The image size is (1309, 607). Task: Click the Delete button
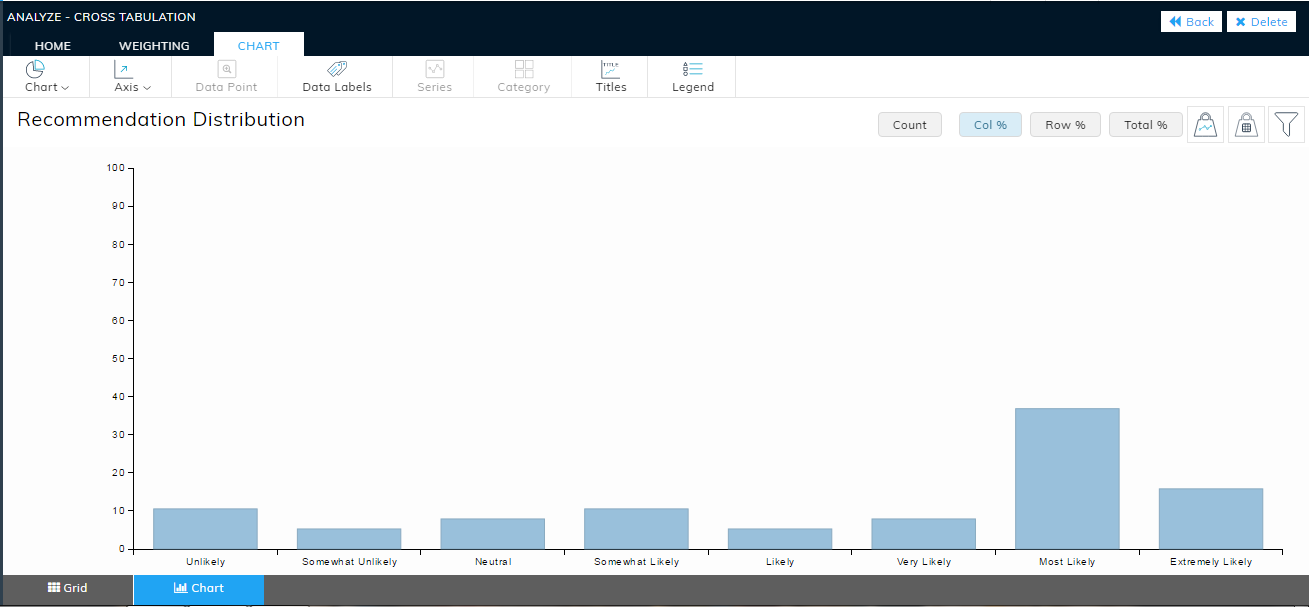[1261, 22]
